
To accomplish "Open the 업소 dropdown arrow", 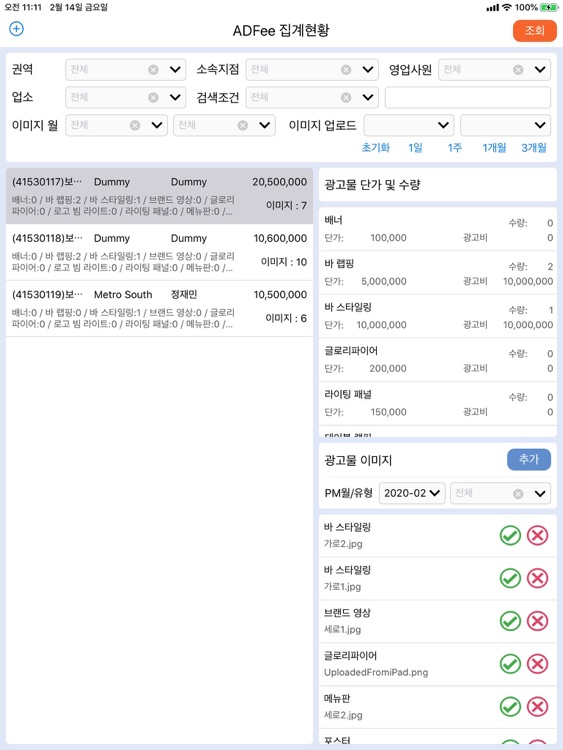I will pos(175,98).
